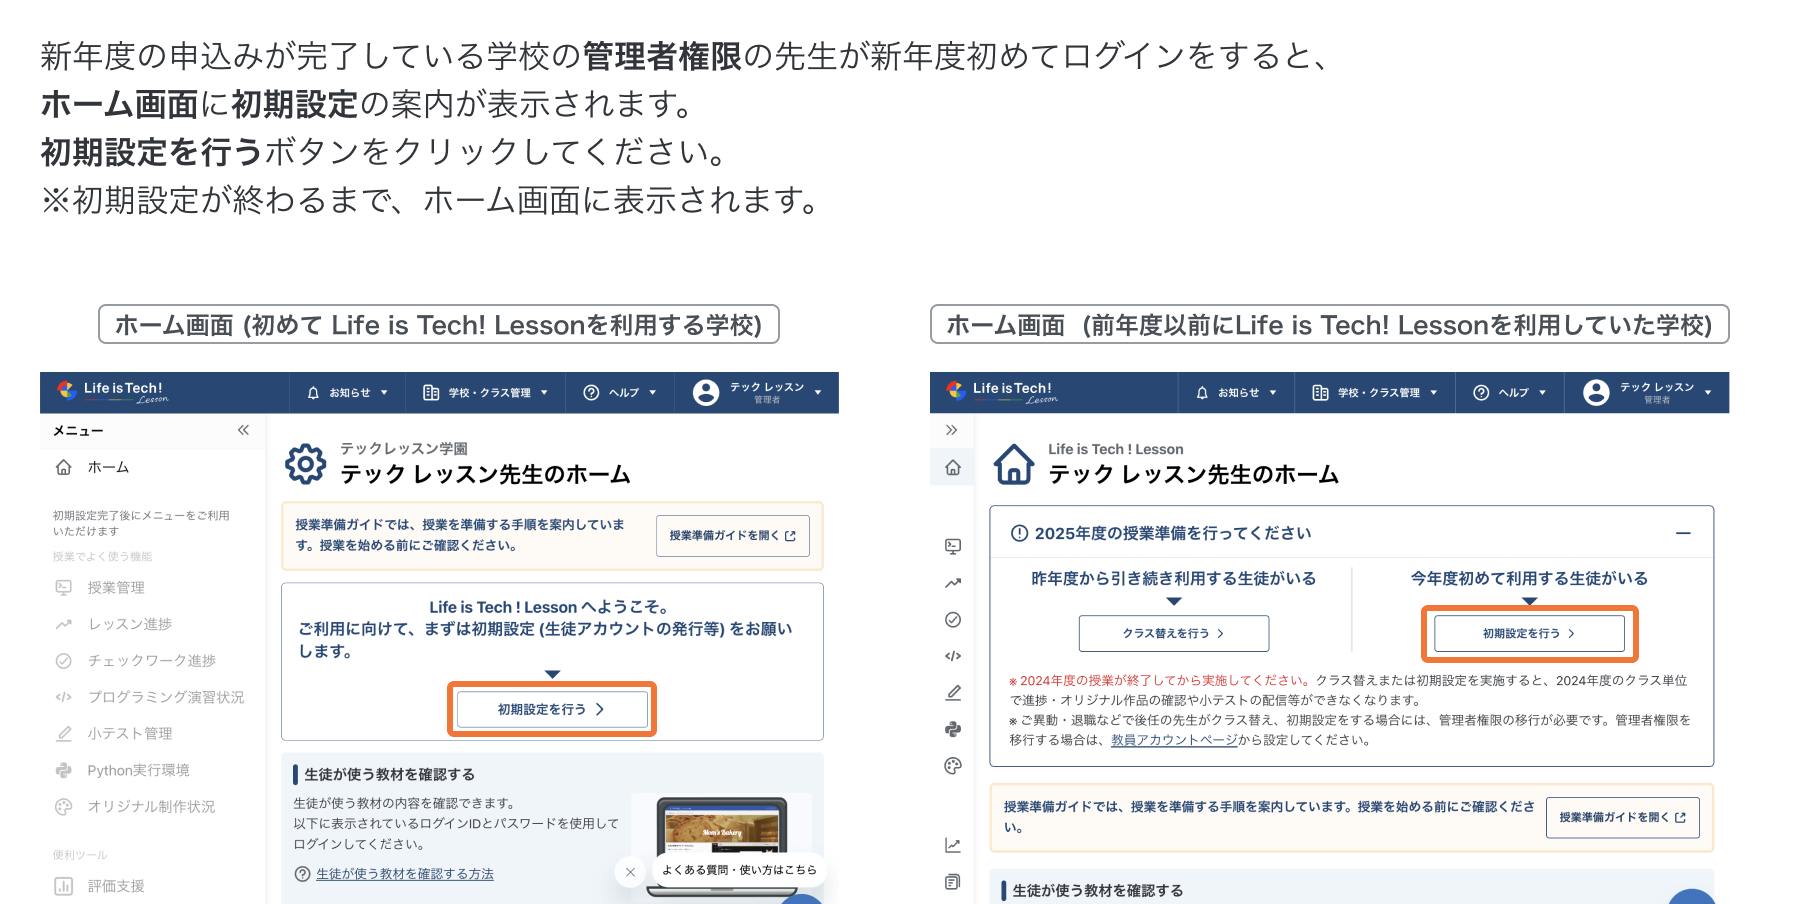Click 初期設定を行う under 今年度初めて利用する生徒がいる
The image size is (1820, 904).
click(x=1529, y=634)
